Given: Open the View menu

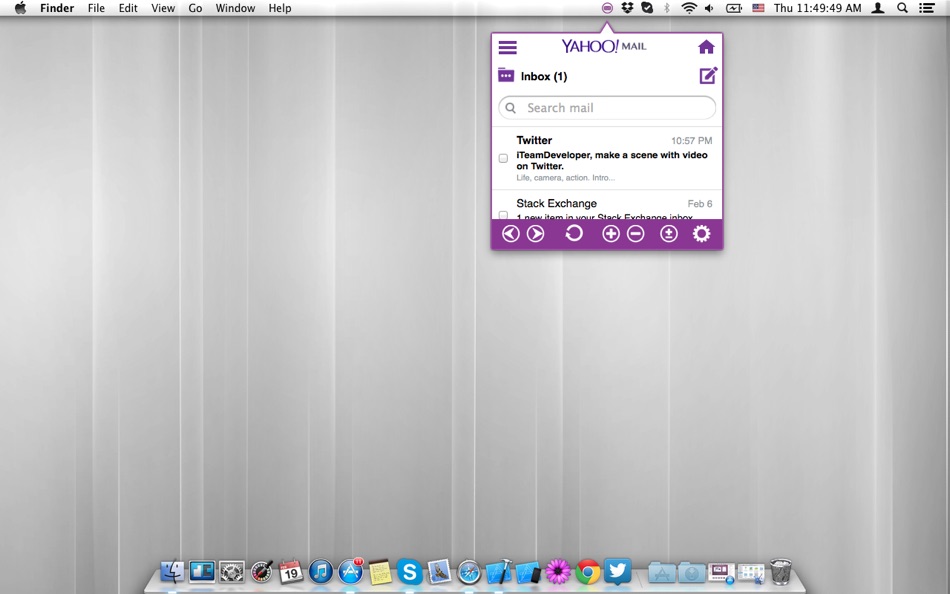Looking at the screenshot, I should tap(163, 8).
